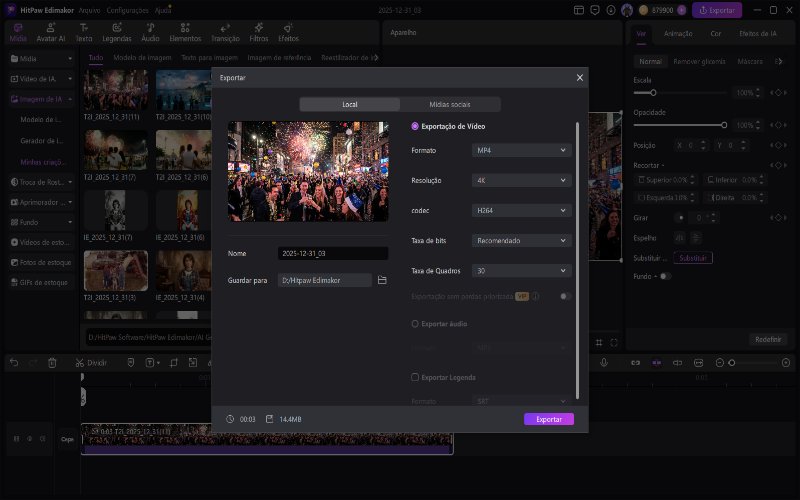This screenshot has height=500, width=800.
Task: Open the Resolução 4K dropdown
Action: click(521, 180)
